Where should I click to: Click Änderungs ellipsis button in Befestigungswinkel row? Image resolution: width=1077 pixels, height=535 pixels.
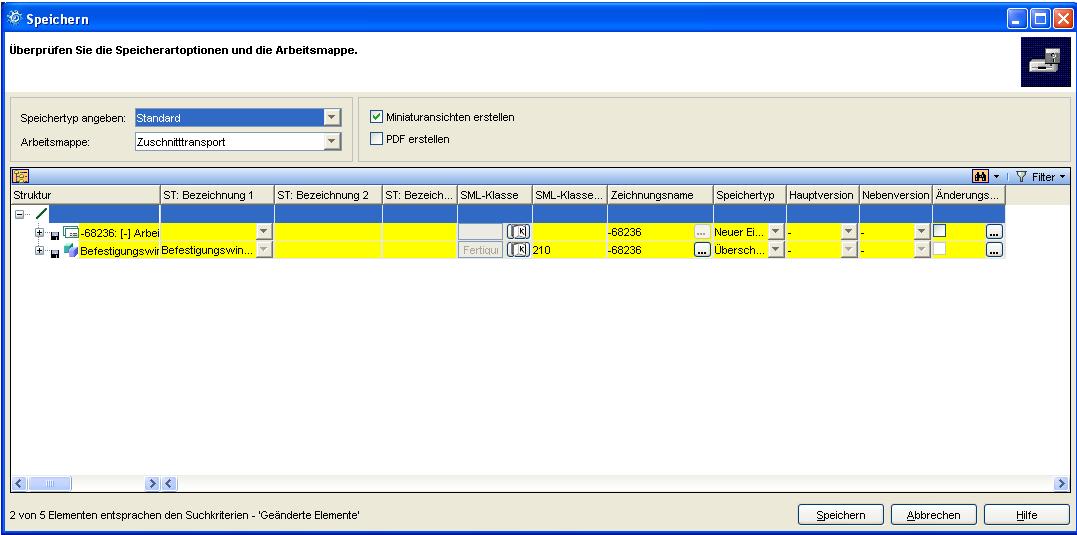point(994,250)
